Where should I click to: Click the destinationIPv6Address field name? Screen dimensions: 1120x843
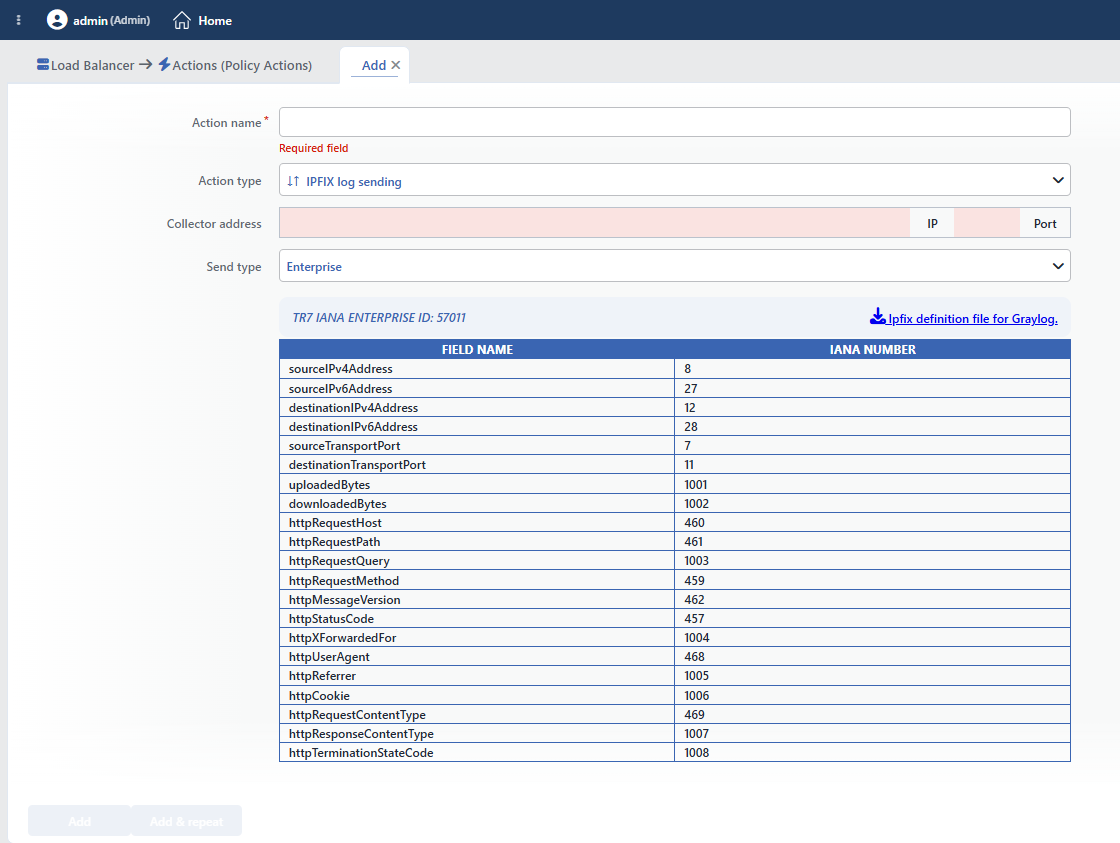pos(353,427)
